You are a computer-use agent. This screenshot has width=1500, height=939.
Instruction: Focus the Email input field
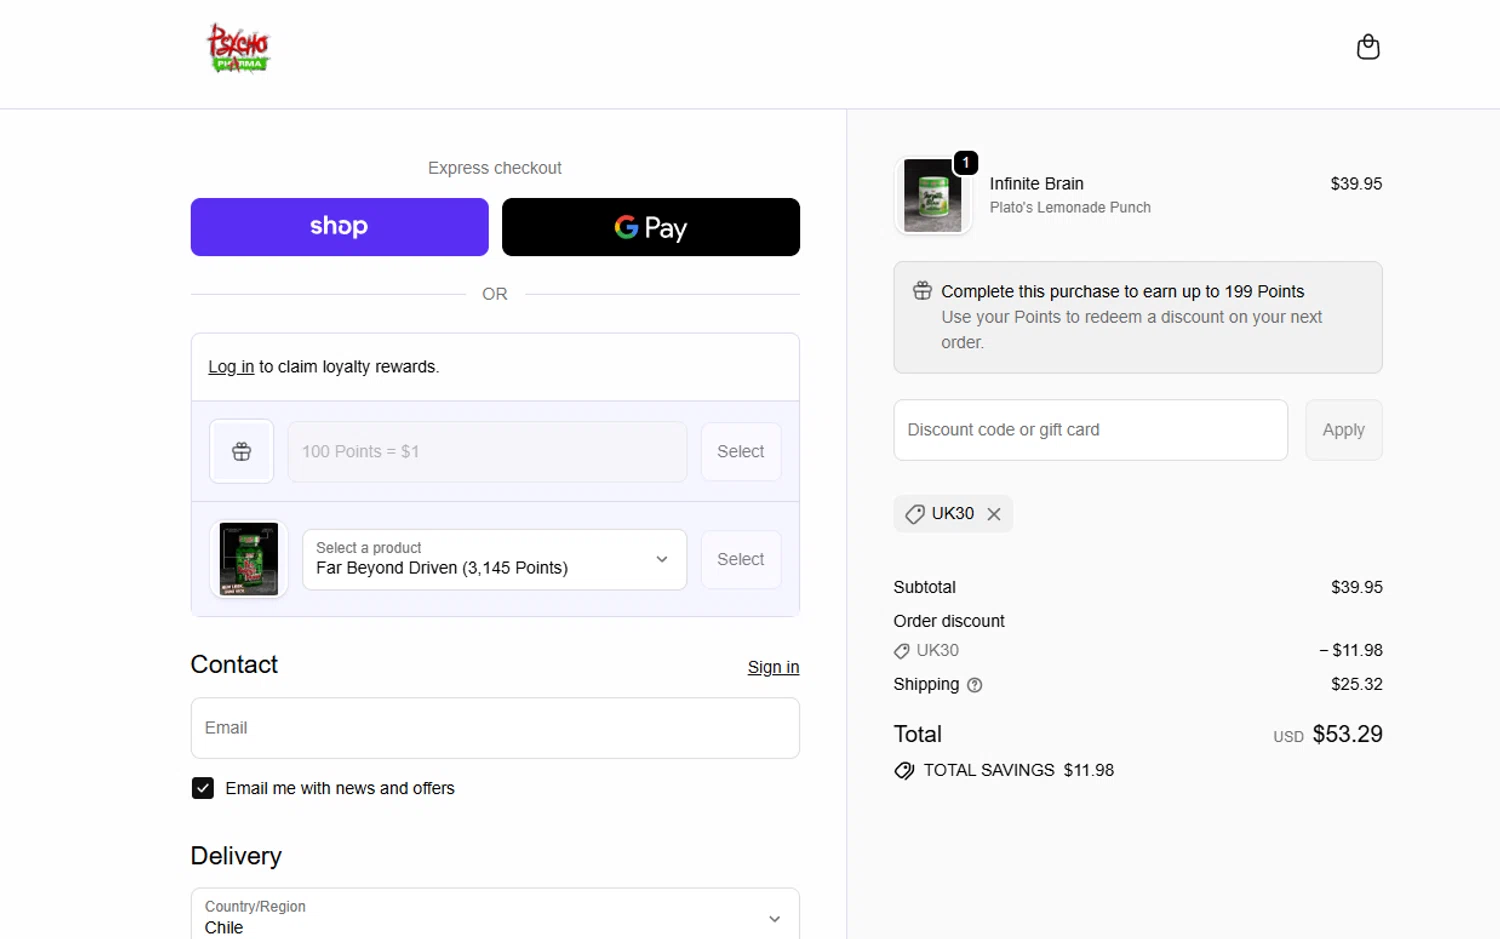pyautogui.click(x=494, y=728)
